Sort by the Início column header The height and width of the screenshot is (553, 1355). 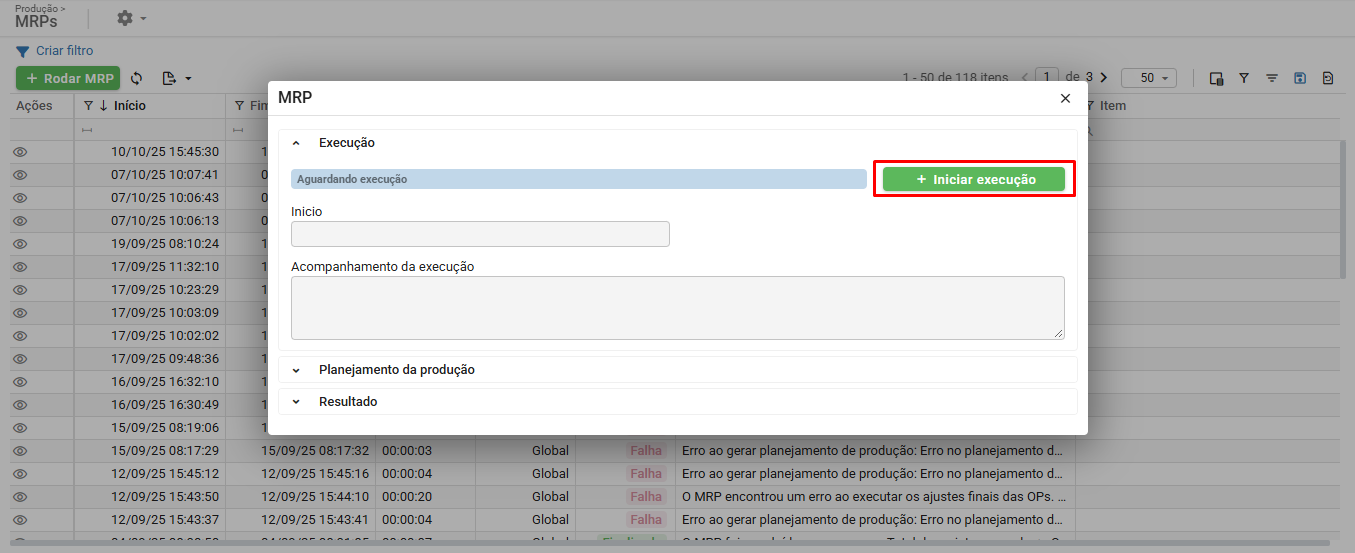[x=130, y=106]
